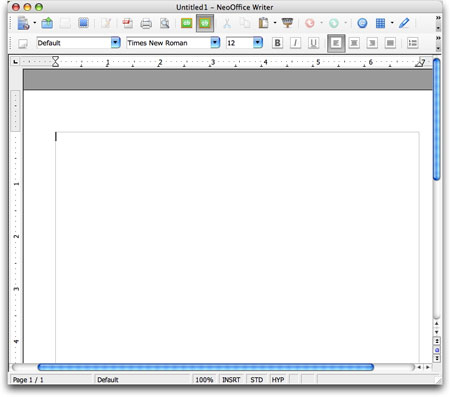Viewport: 450px width, 397px height.
Task: Click the Previous Page button
Action: 437,341
